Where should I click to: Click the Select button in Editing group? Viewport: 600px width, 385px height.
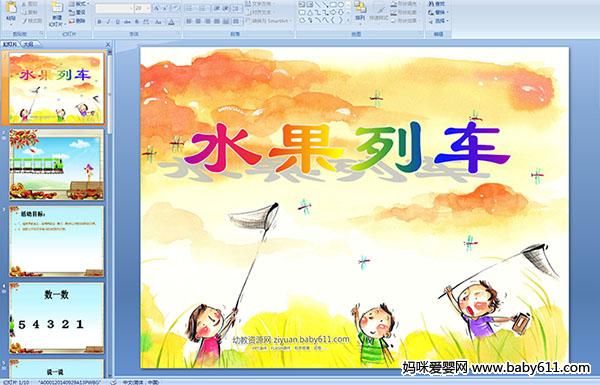coord(439,21)
